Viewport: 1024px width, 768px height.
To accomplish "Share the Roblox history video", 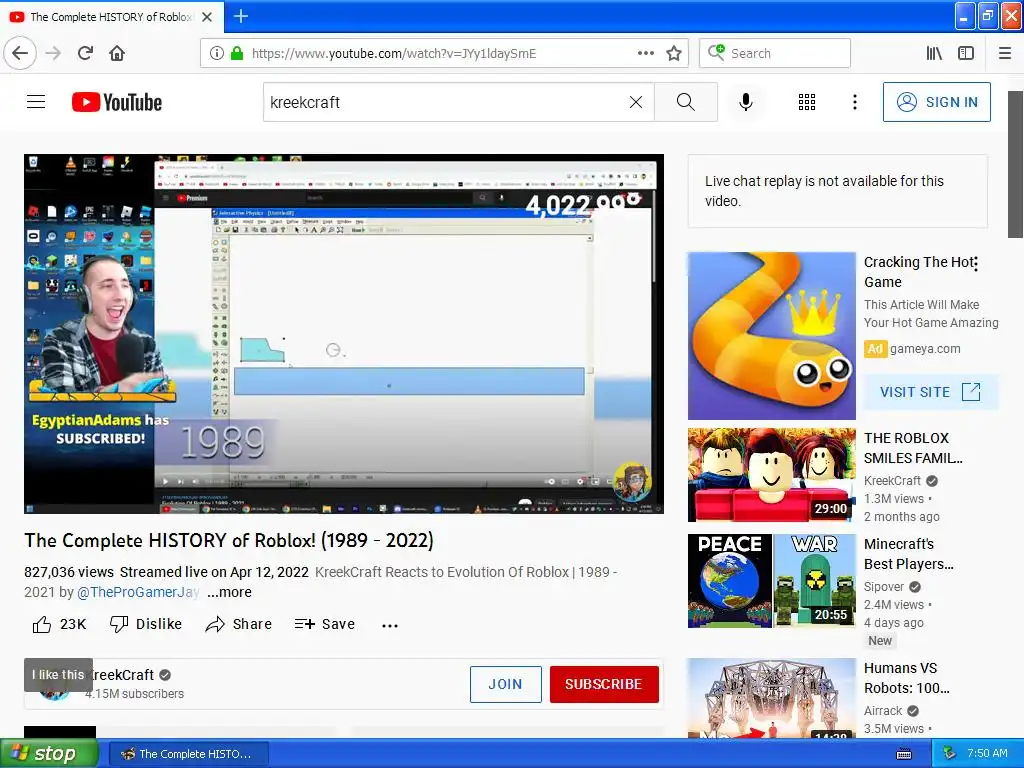I will pos(238,624).
